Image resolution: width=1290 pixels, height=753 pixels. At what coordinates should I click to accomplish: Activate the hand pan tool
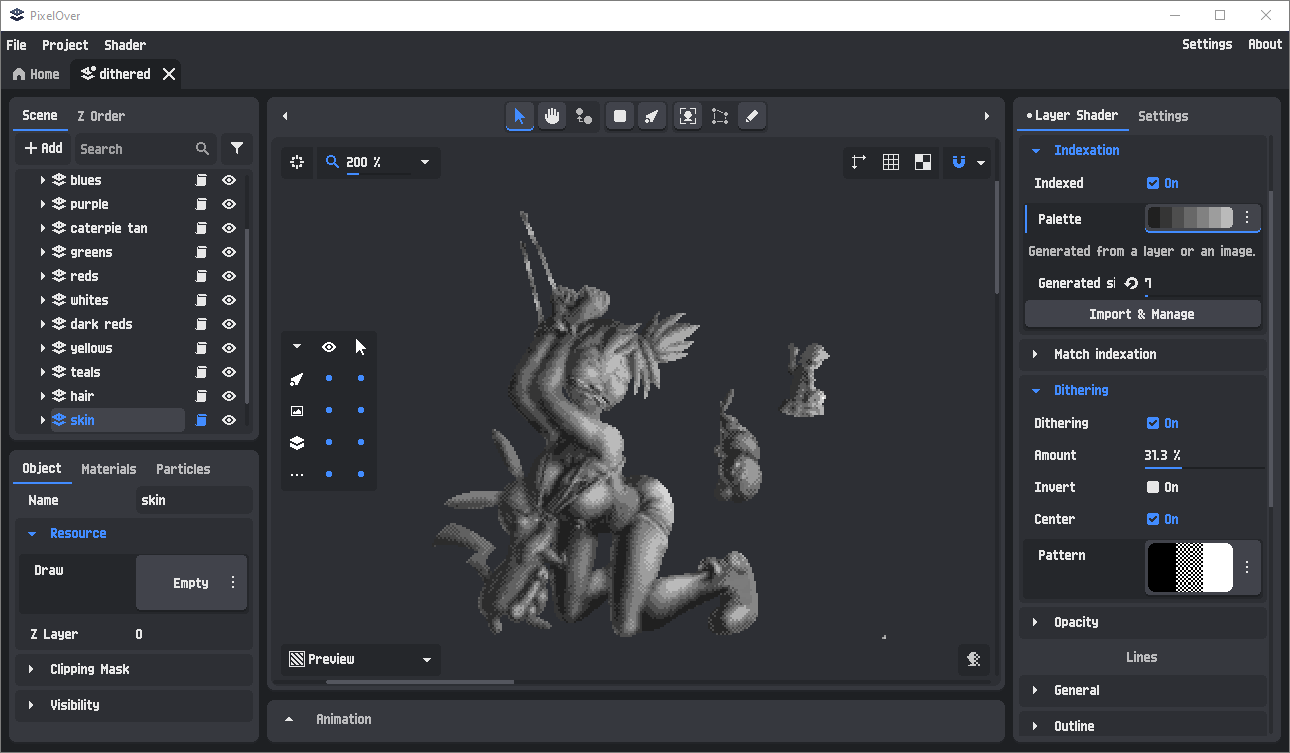click(552, 116)
